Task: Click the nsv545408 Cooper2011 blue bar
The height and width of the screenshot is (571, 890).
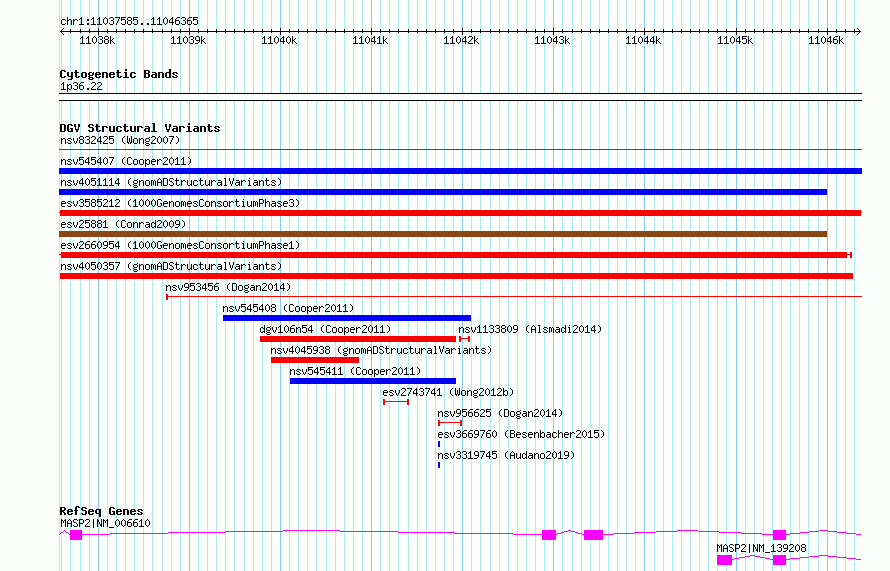Action: point(347,318)
